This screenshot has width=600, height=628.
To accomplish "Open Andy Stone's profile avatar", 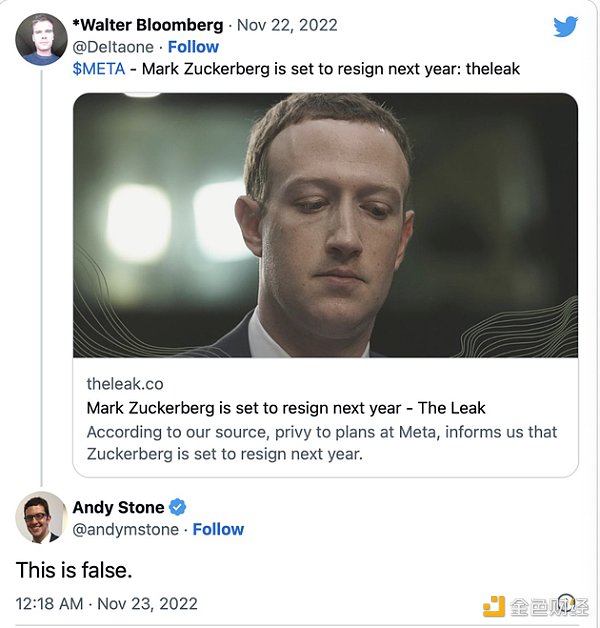I will coord(41,518).
